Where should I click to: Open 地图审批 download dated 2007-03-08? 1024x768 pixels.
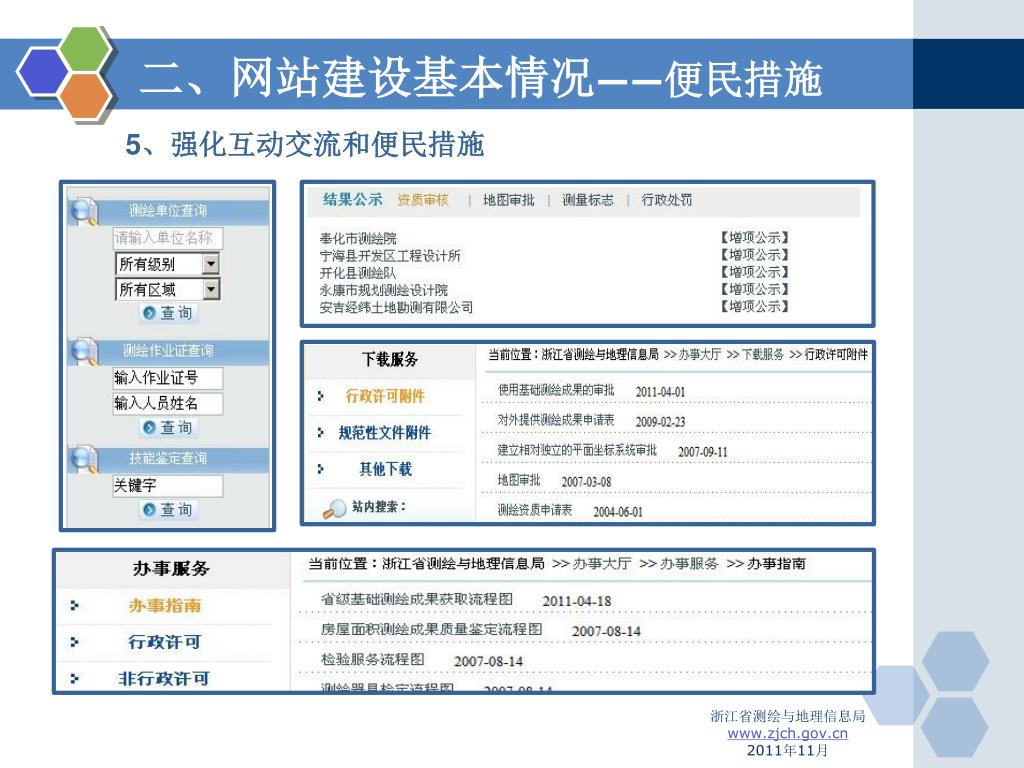coord(519,481)
